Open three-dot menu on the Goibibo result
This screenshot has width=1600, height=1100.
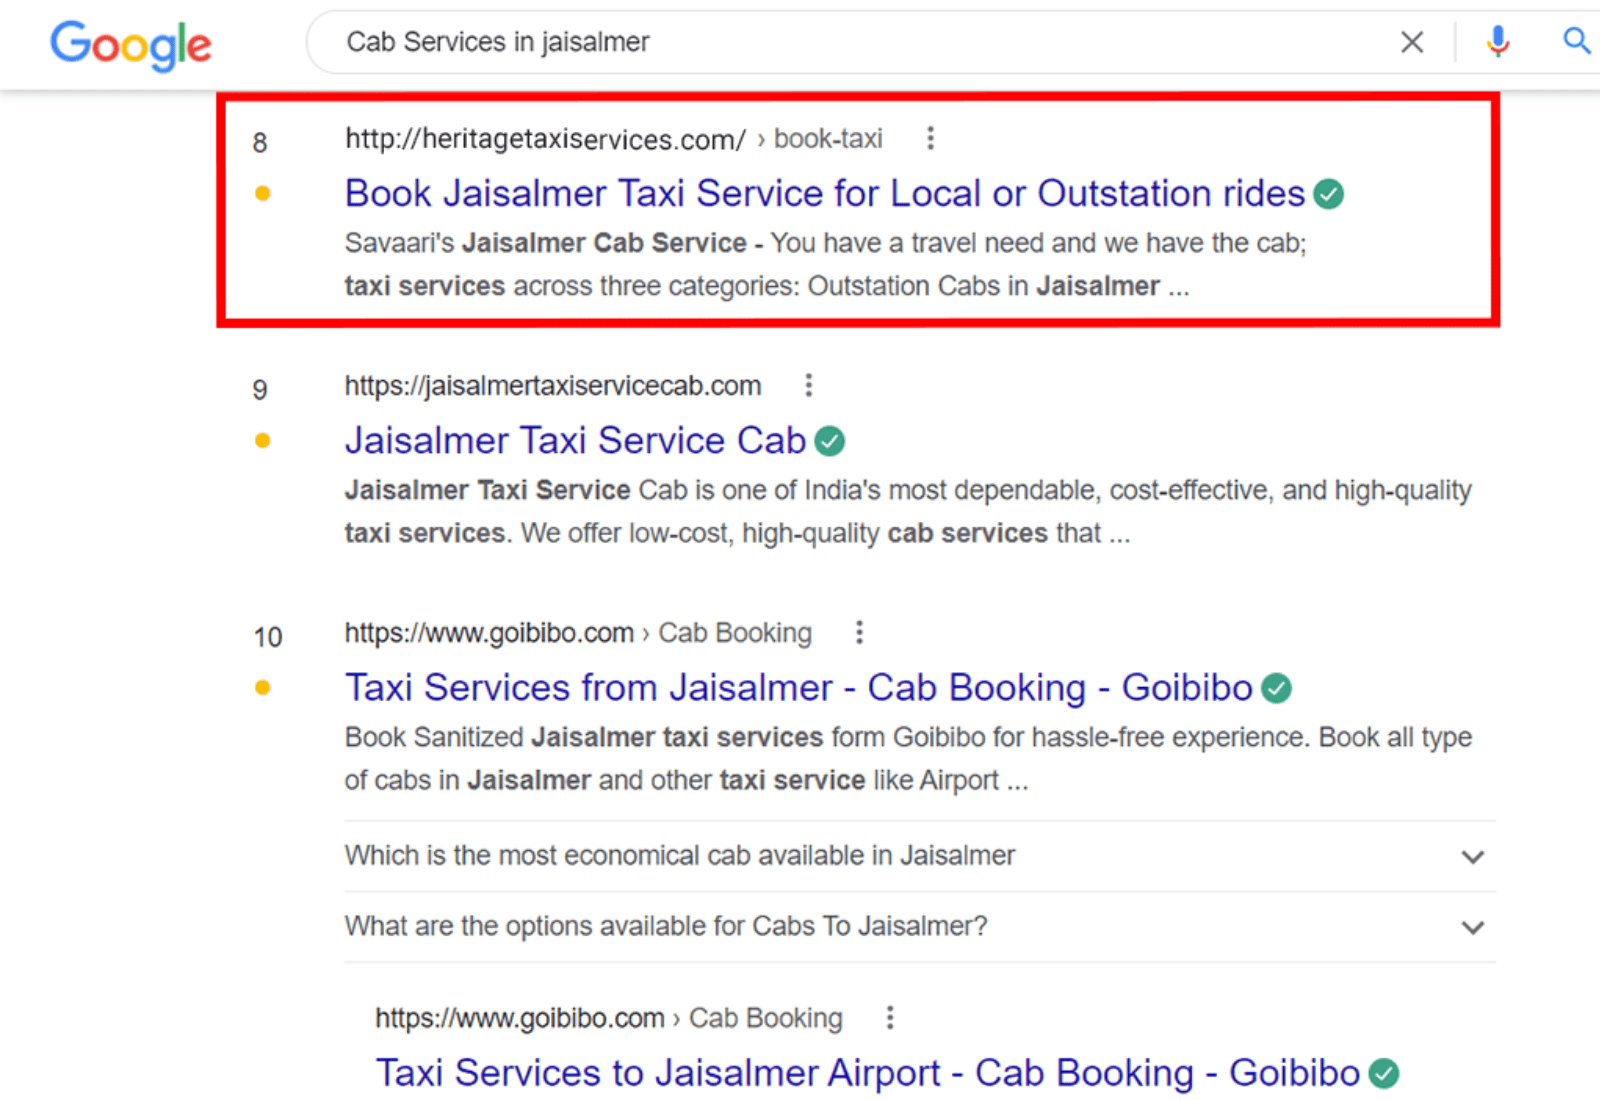[859, 631]
